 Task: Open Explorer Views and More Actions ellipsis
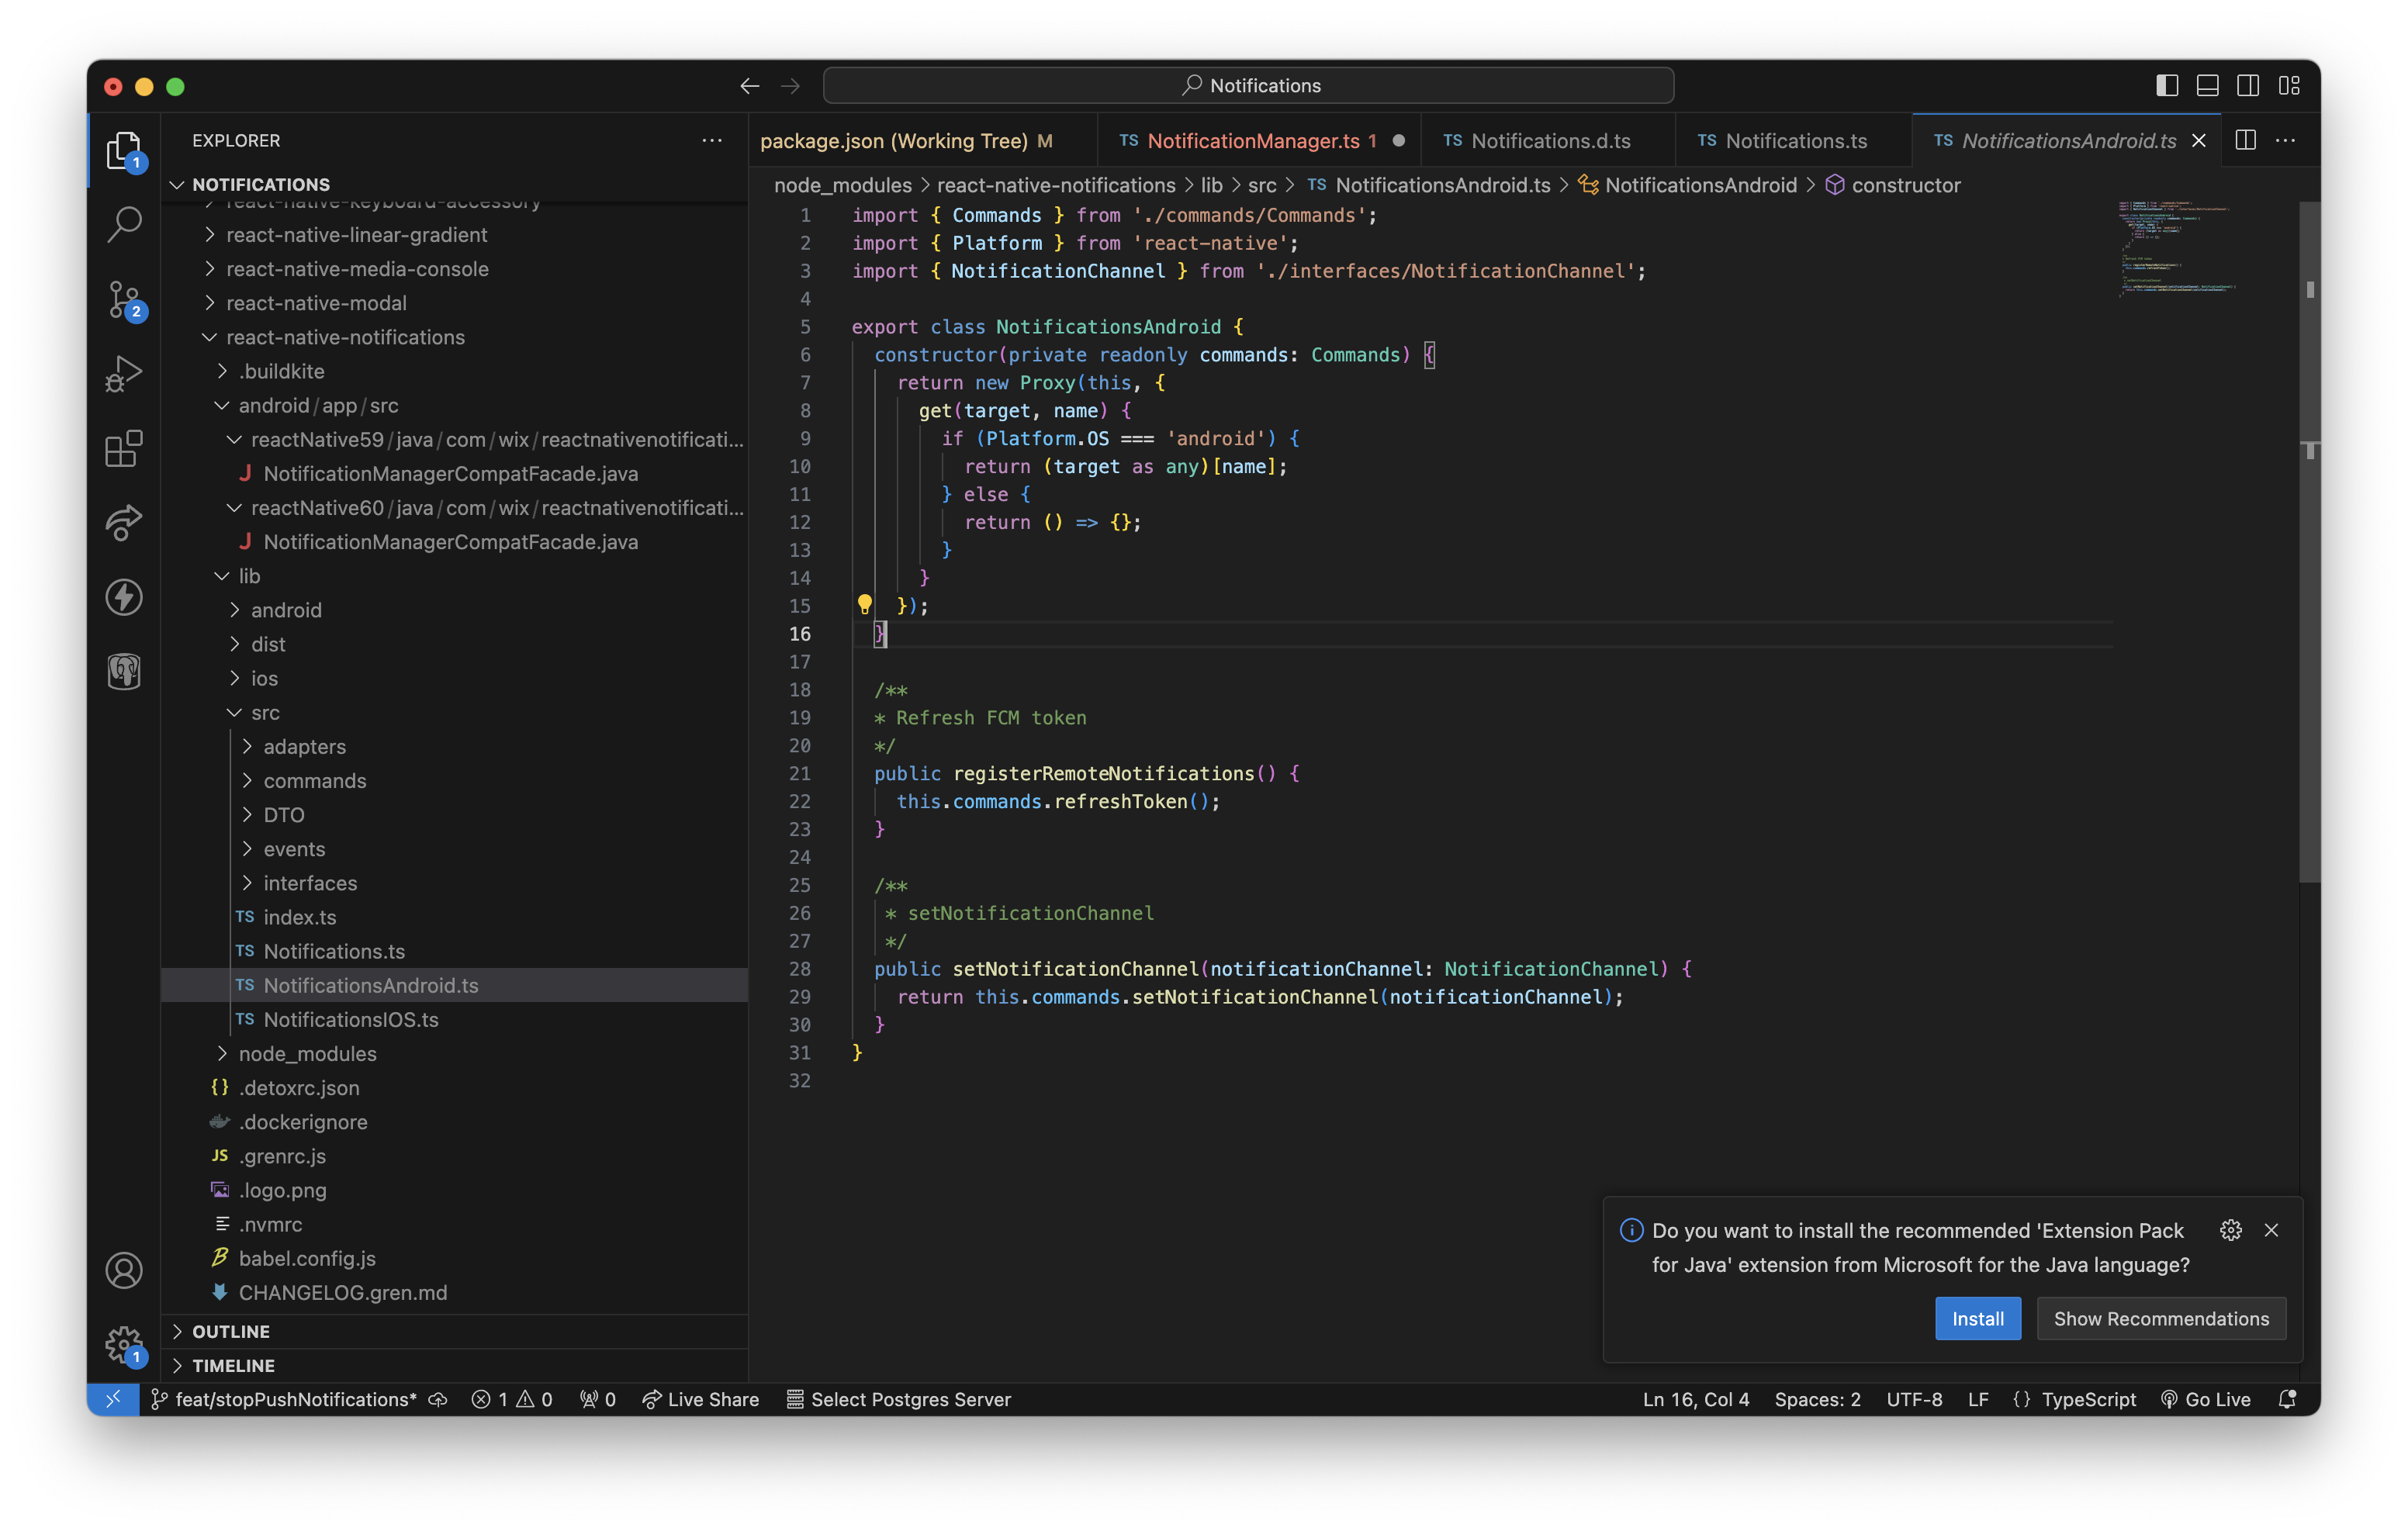pos(712,140)
